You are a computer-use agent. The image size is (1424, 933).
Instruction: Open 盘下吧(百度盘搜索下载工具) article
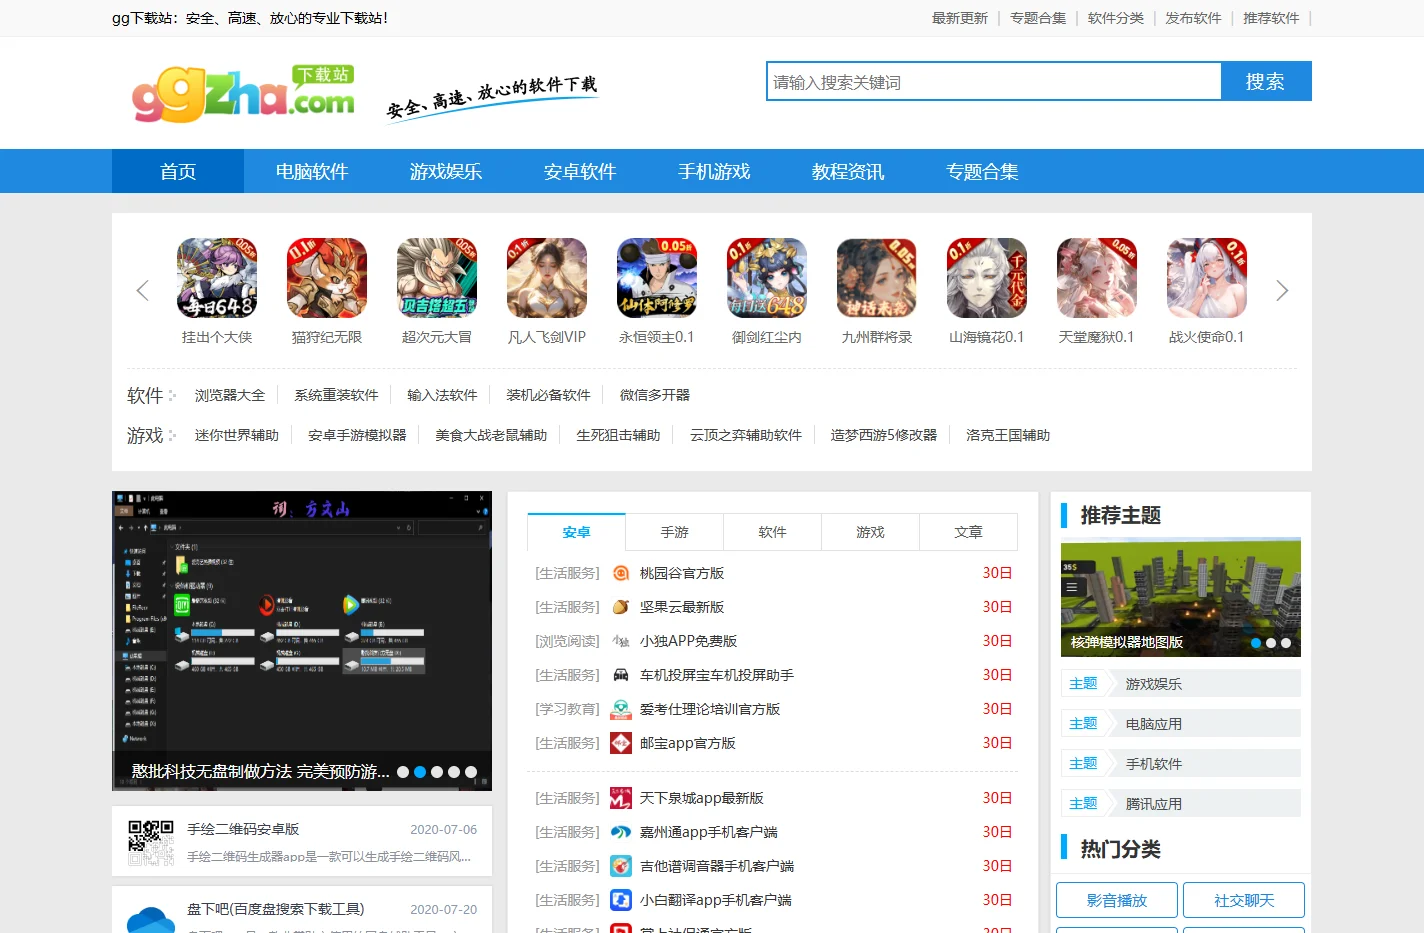(276, 909)
